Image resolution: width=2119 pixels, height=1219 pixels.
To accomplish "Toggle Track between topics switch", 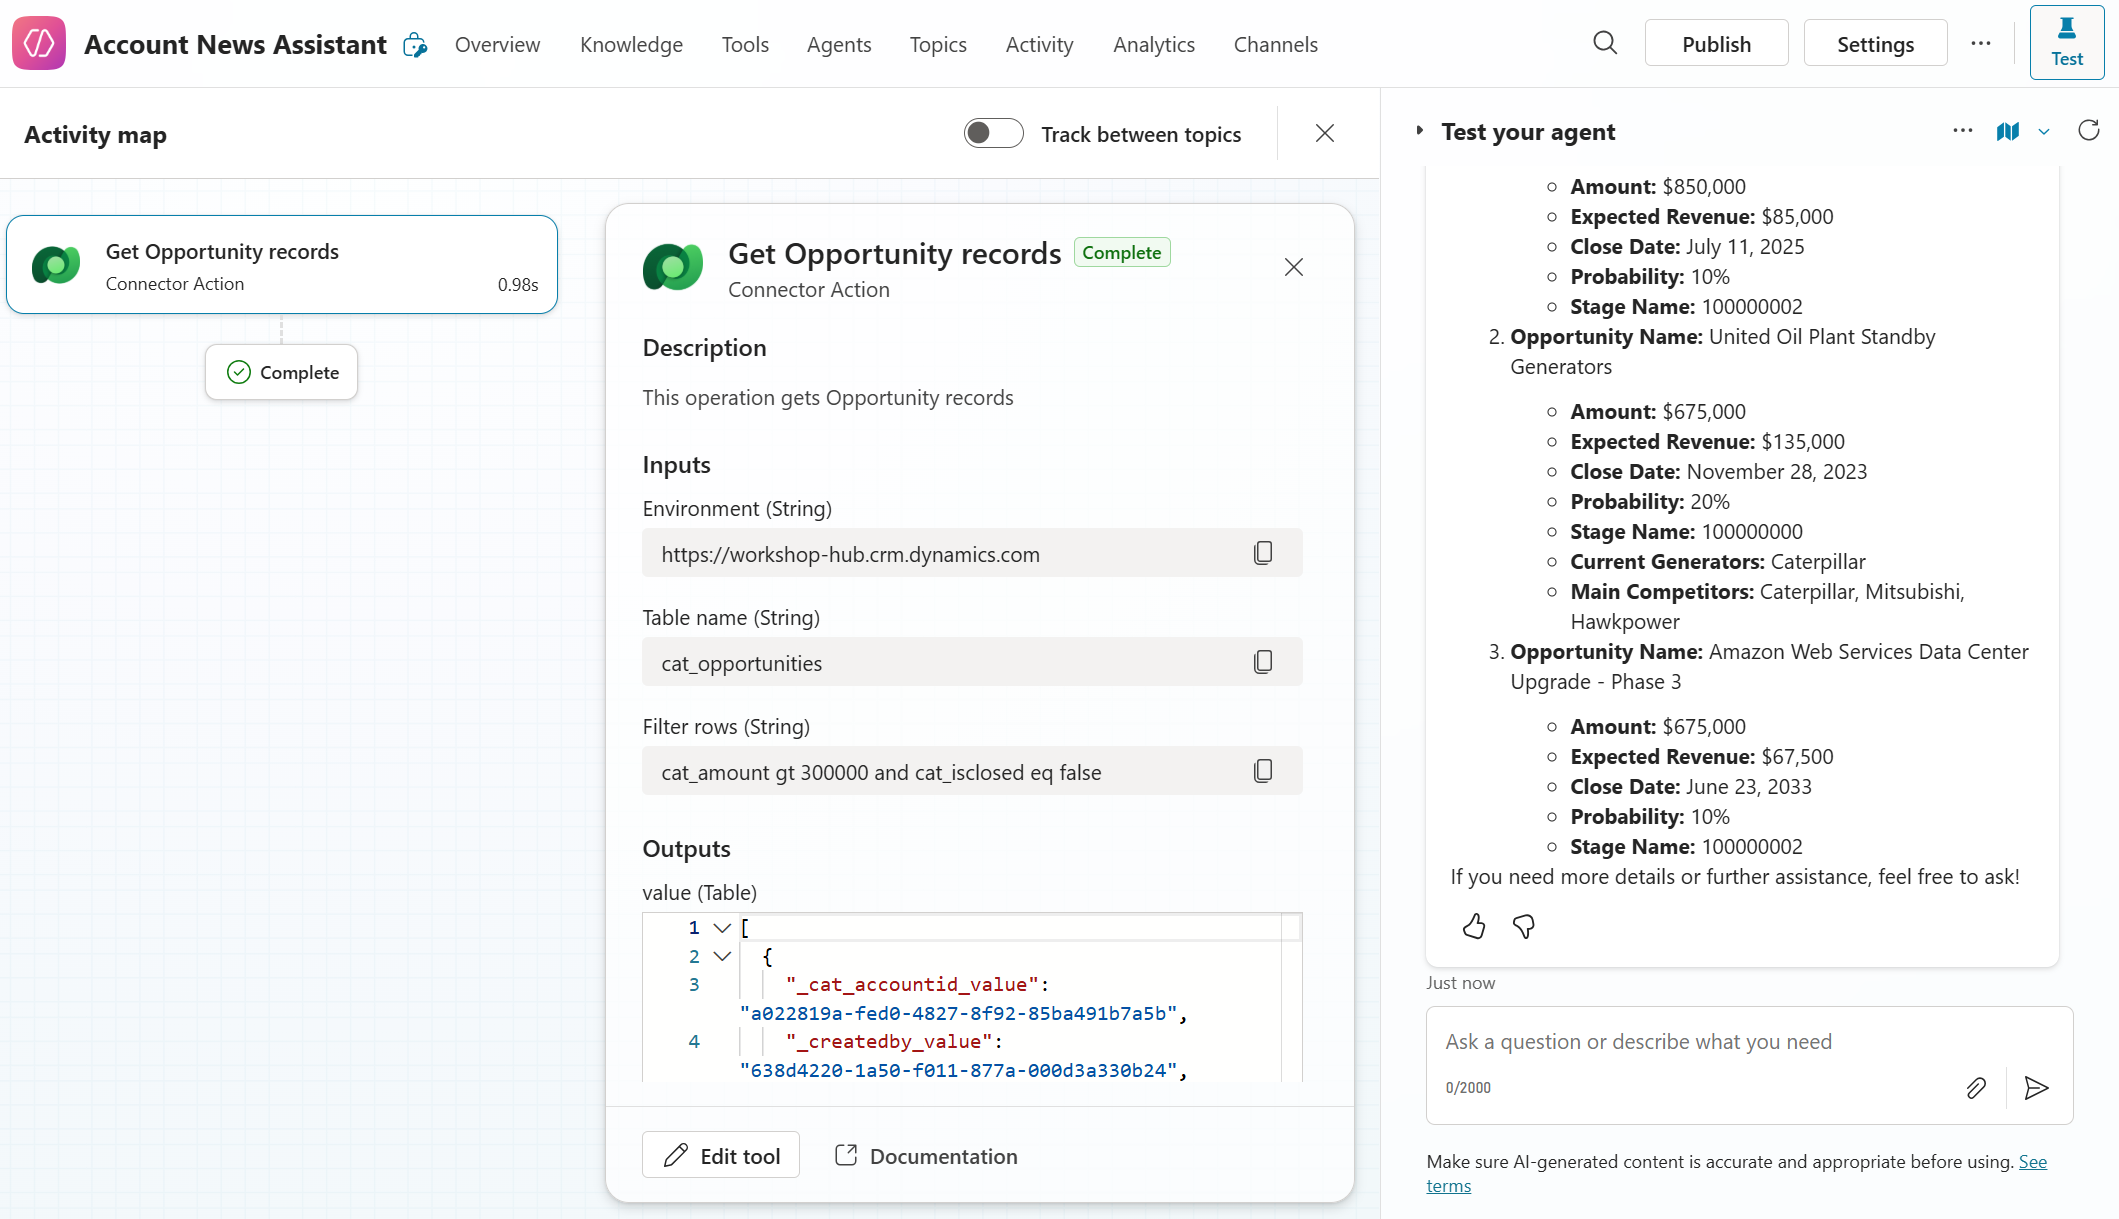I will point(993,134).
